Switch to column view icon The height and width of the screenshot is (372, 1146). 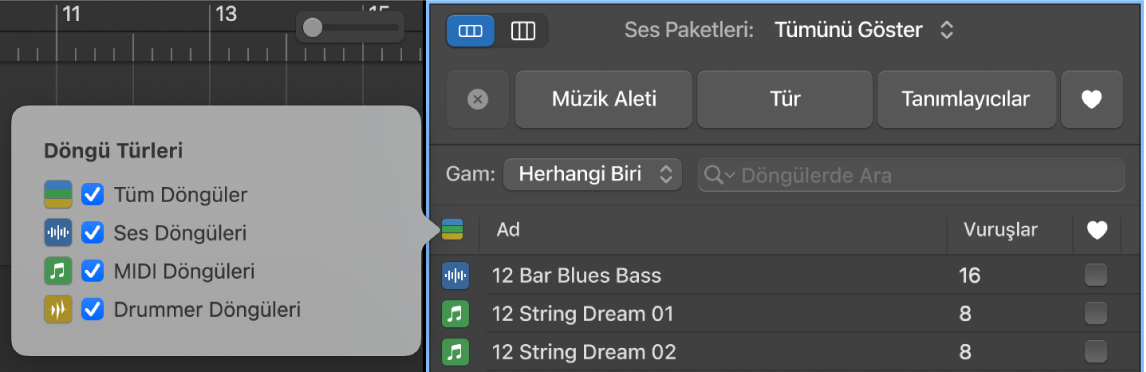[523, 31]
